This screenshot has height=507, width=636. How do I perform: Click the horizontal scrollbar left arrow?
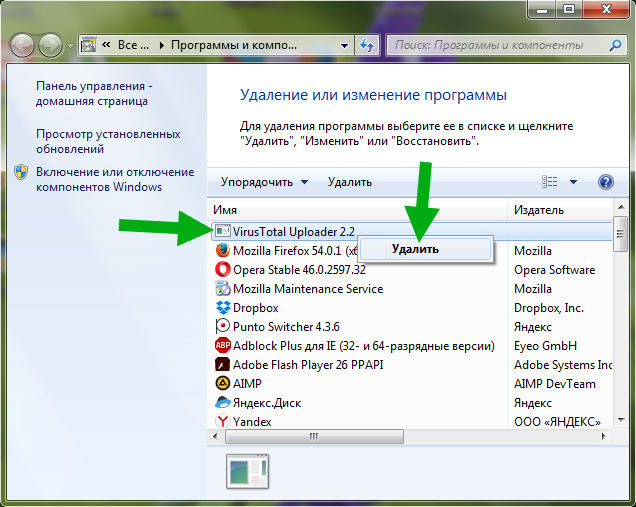coord(215,436)
